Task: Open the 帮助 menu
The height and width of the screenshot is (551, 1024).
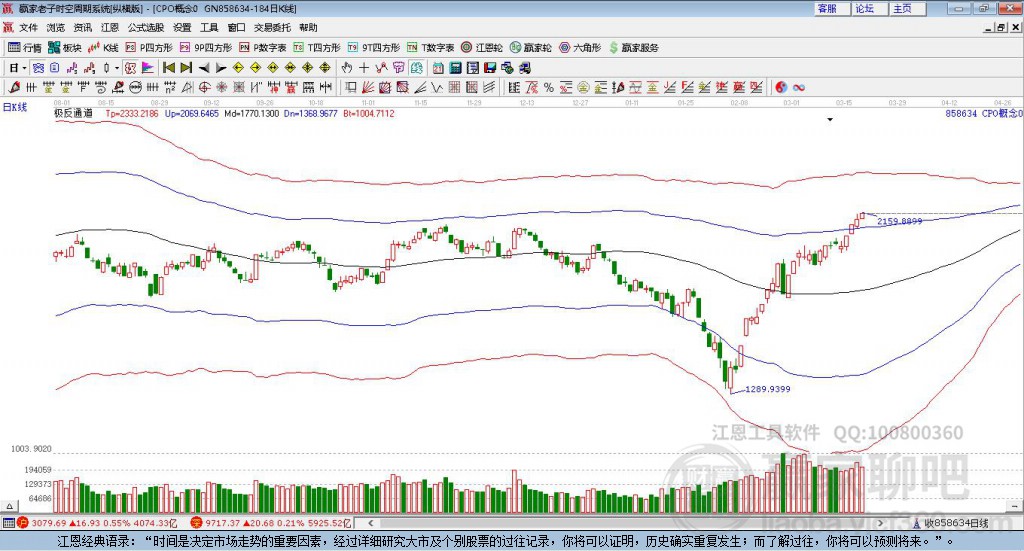Action: click(308, 27)
